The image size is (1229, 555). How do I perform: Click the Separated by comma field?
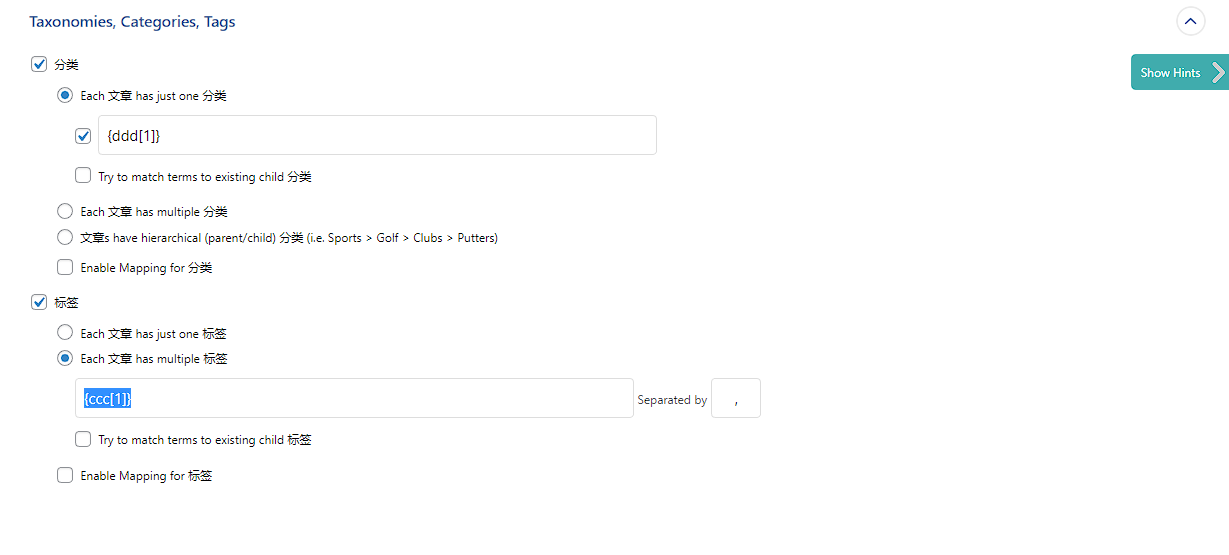pyautogui.click(x=736, y=398)
